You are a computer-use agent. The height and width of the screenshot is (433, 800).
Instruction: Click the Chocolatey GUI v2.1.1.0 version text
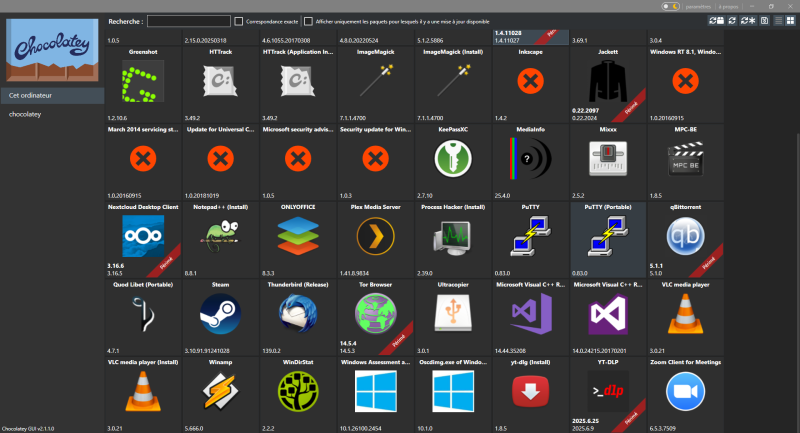click(x=28, y=429)
